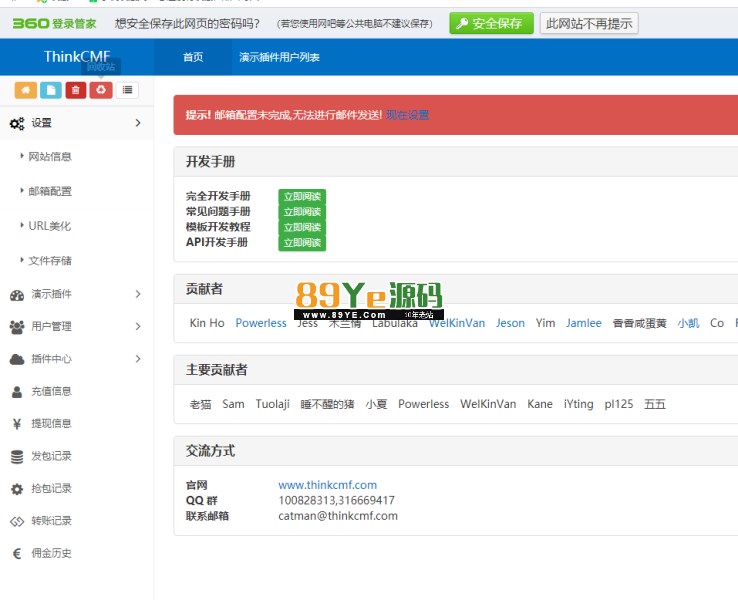Image resolution: width=738 pixels, height=600 pixels.
Task: Open the 邮箱配置 submenu item
Action: [50, 192]
